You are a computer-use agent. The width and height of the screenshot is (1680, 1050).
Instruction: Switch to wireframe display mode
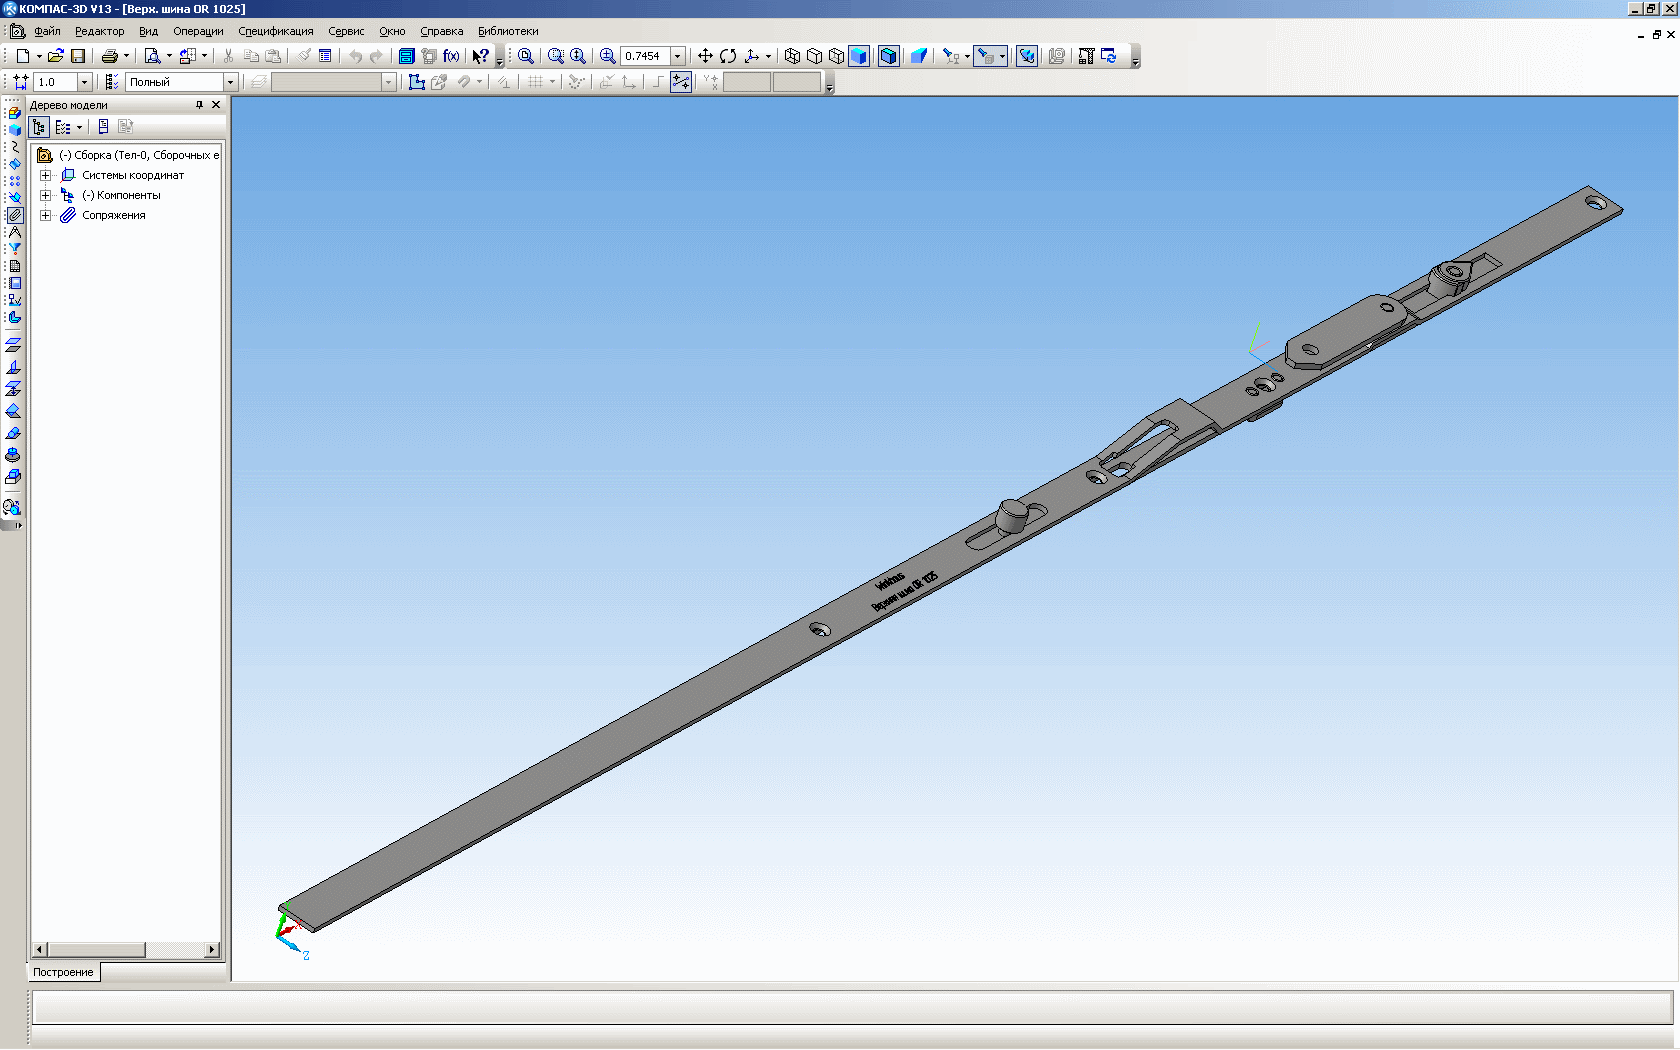tap(792, 56)
